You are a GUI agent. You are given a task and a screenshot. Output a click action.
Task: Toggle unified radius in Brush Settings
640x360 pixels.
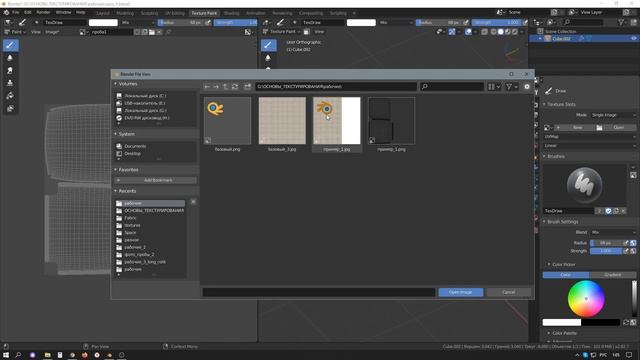click(x=633, y=243)
